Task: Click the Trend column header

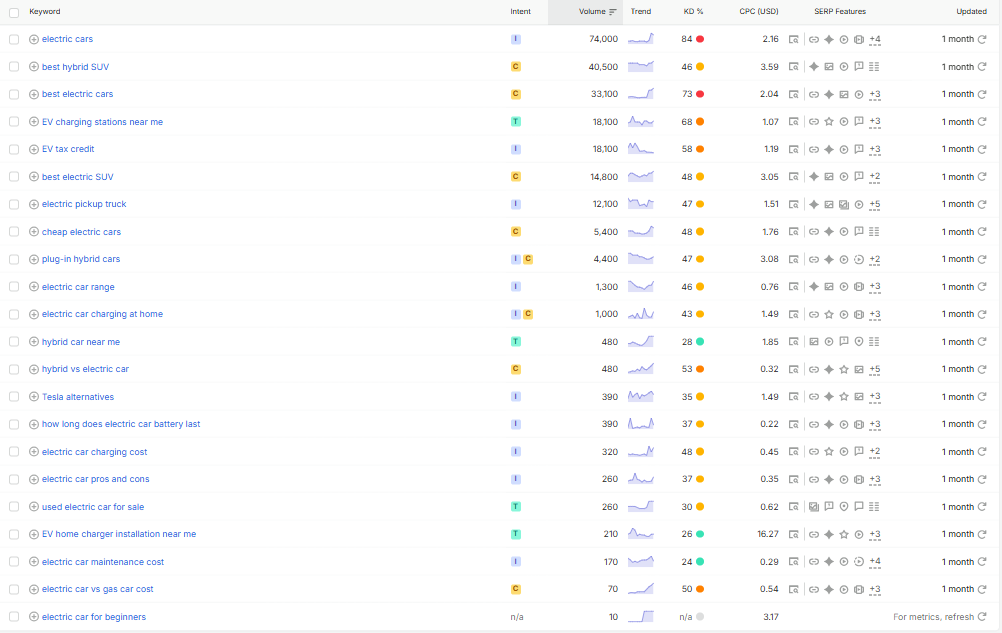Action: pyautogui.click(x=640, y=11)
